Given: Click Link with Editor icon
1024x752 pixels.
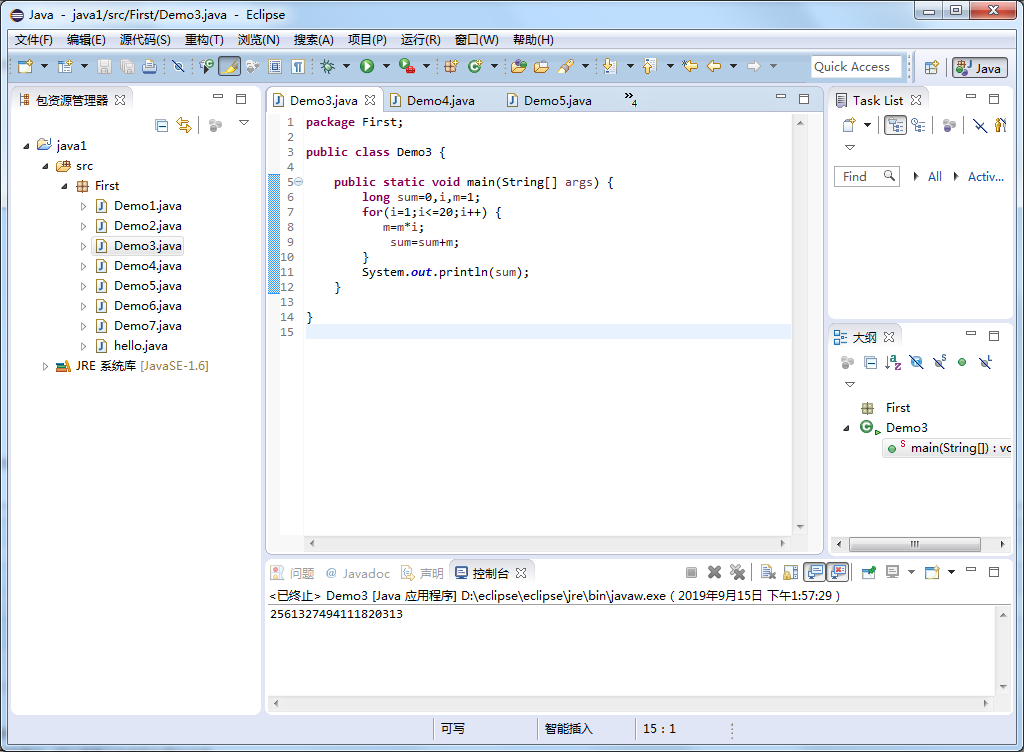Looking at the screenshot, I should 185,125.
